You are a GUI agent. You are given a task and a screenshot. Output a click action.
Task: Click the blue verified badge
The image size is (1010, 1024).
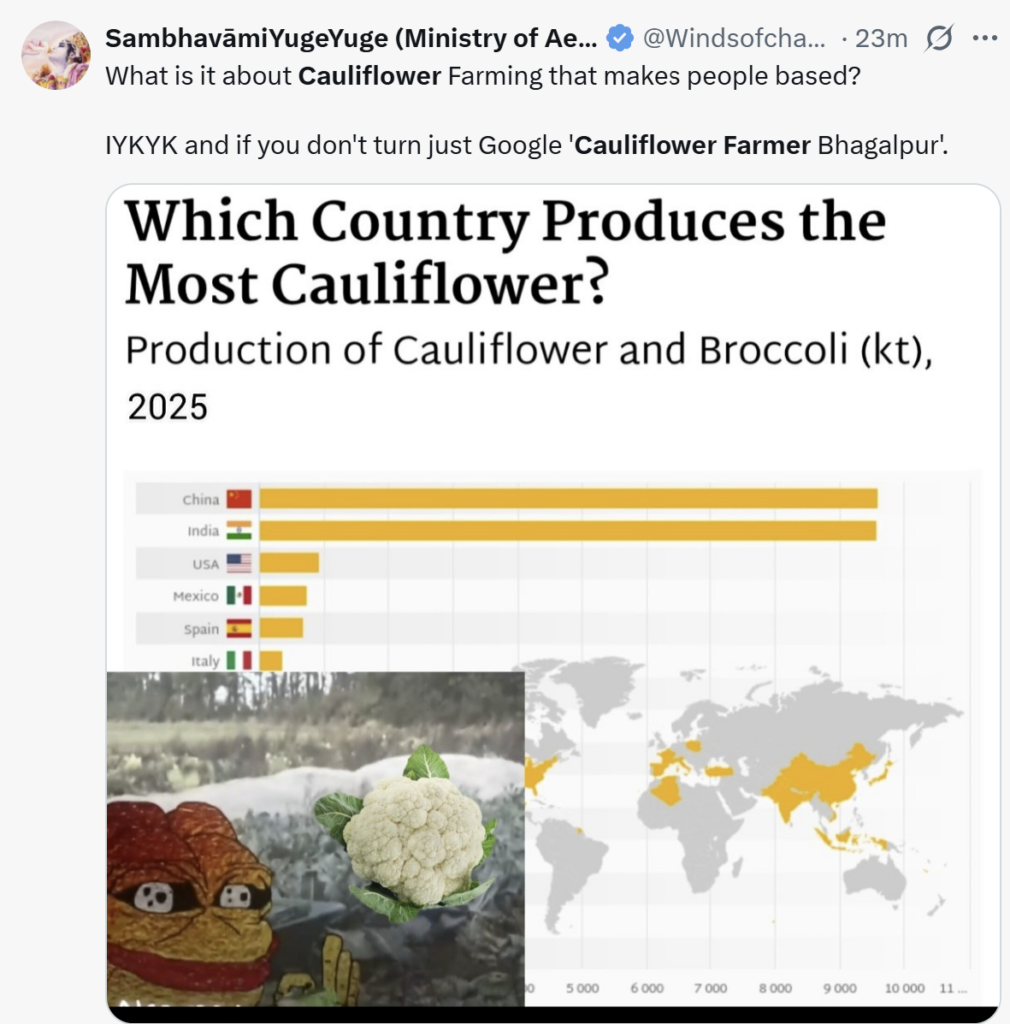pos(620,39)
